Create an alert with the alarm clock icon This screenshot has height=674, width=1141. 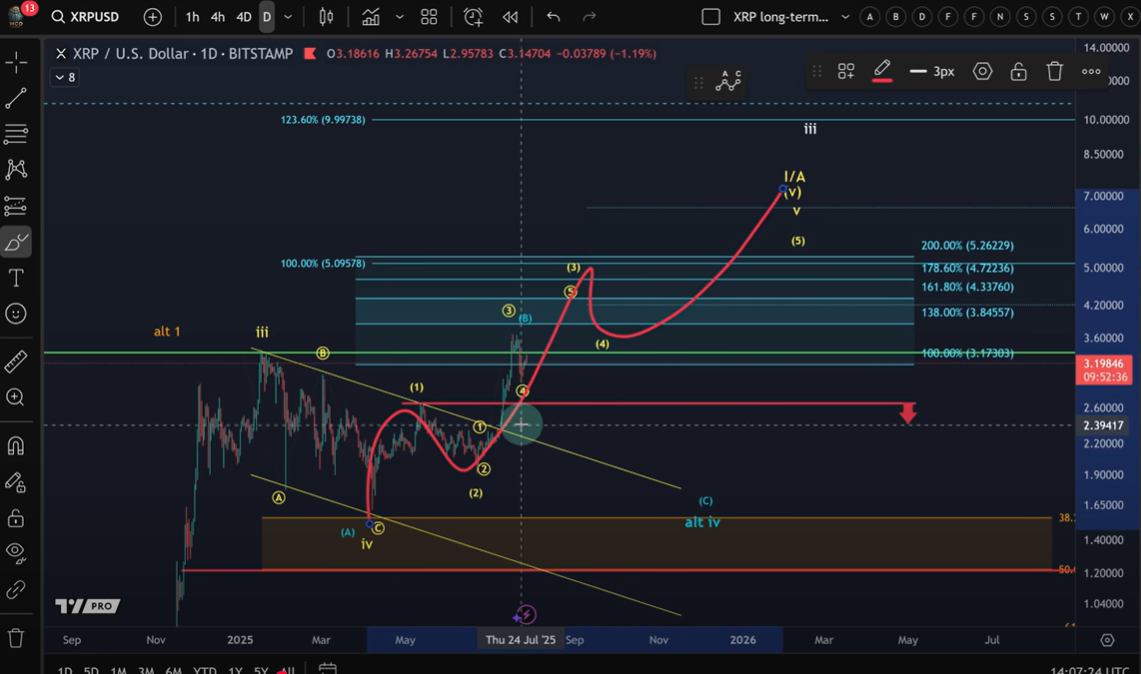473,17
